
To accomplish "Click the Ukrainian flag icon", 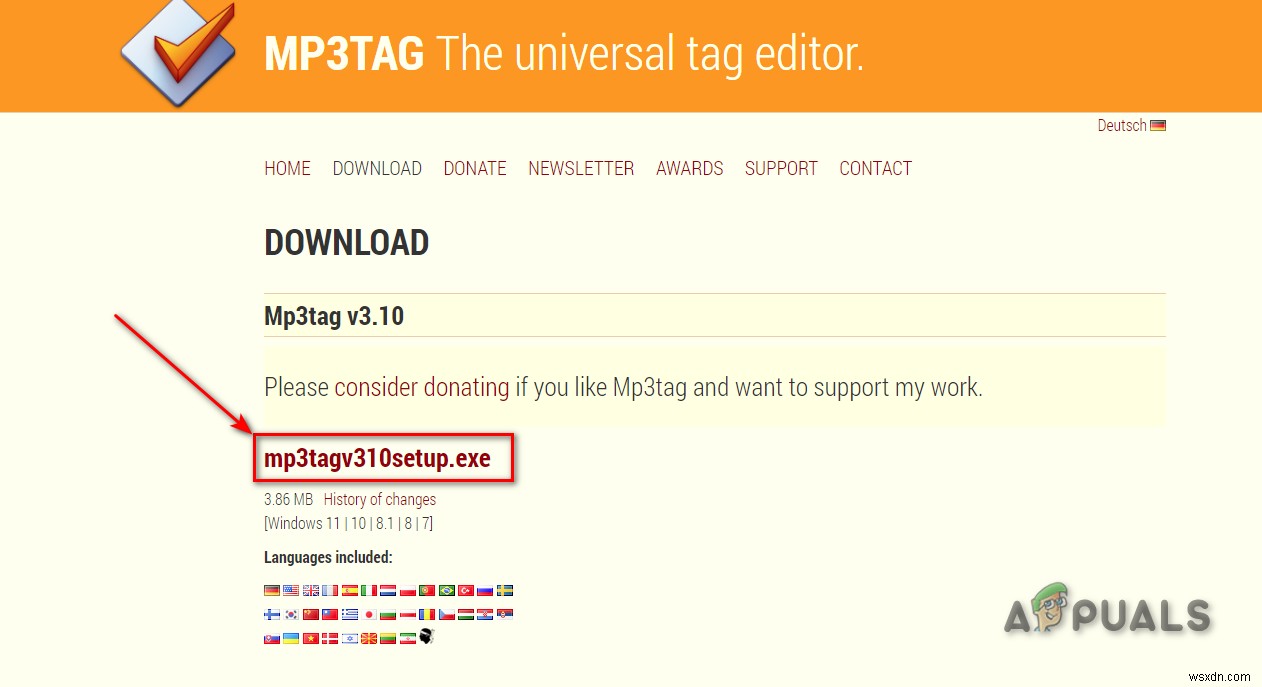I will pyautogui.click(x=291, y=638).
